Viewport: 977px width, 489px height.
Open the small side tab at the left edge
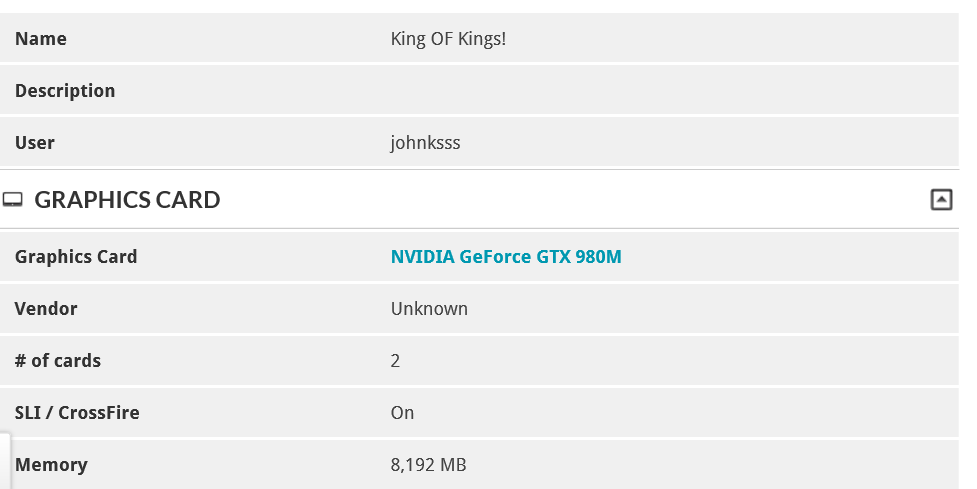coord(5,461)
